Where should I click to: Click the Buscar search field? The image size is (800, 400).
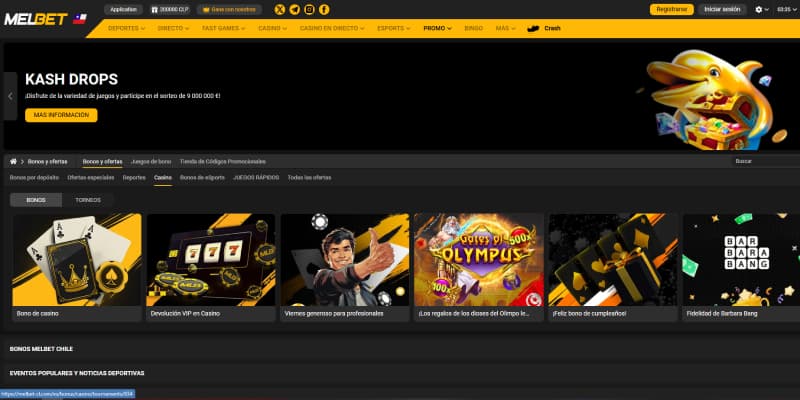[x=764, y=161]
